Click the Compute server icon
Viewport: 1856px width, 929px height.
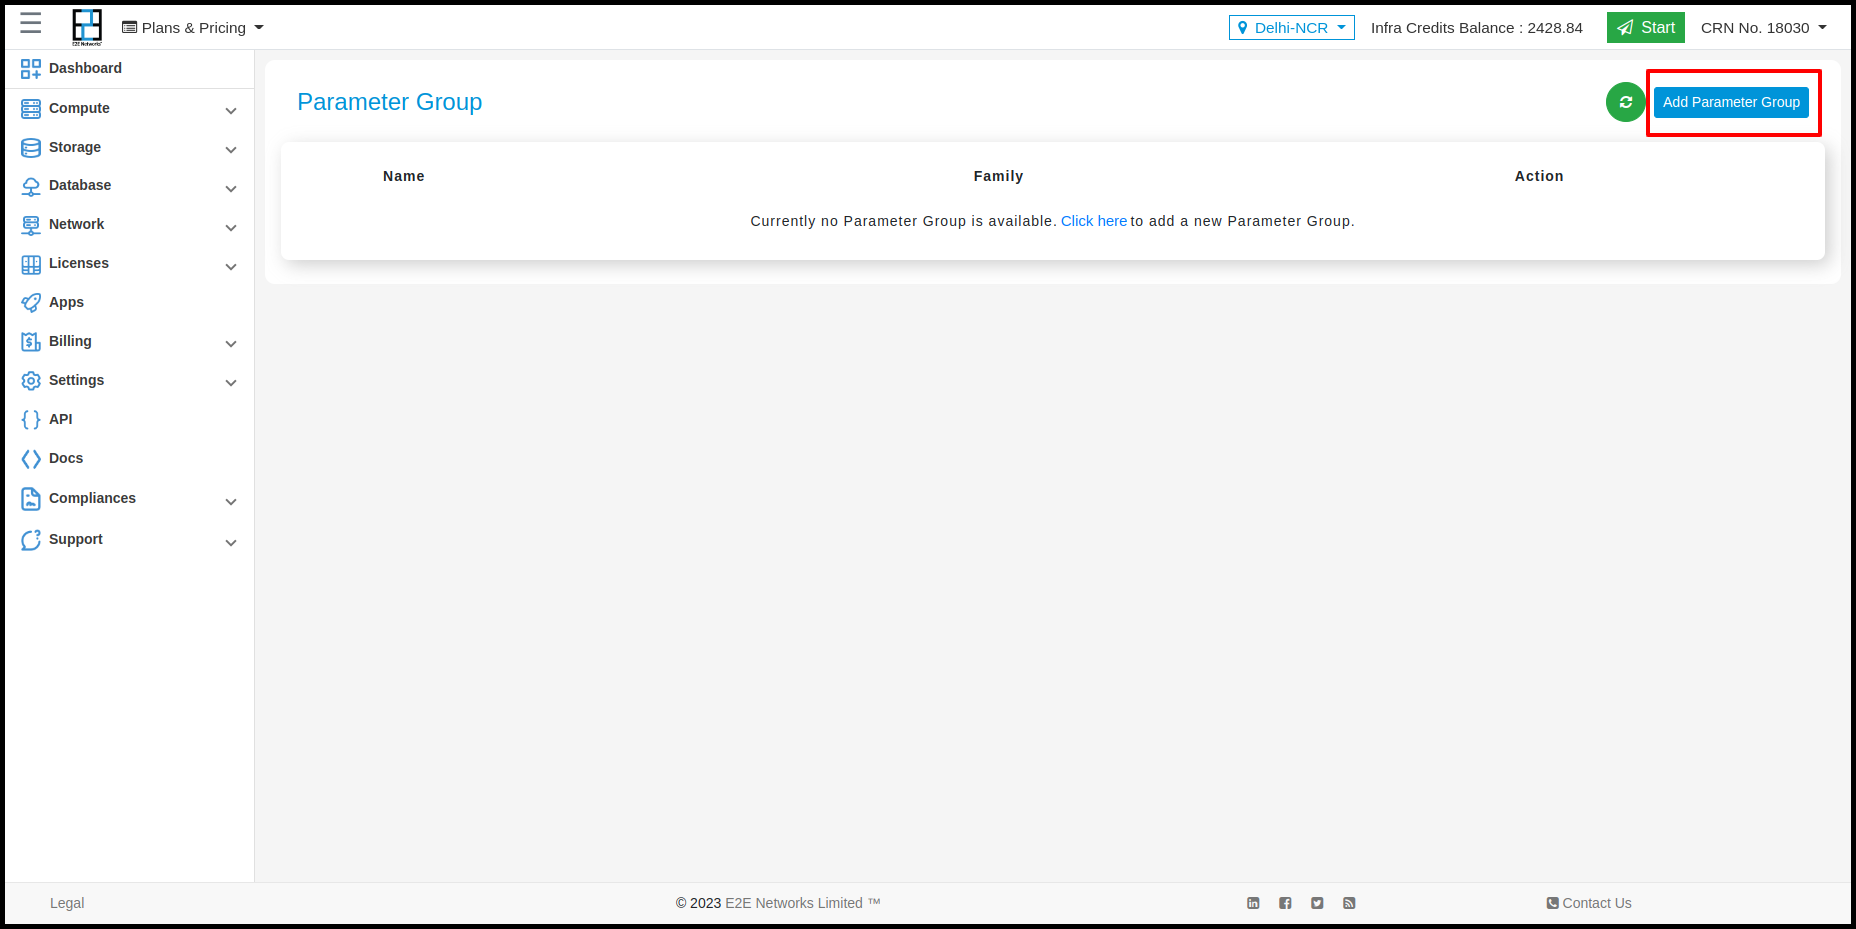click(31, 109)
